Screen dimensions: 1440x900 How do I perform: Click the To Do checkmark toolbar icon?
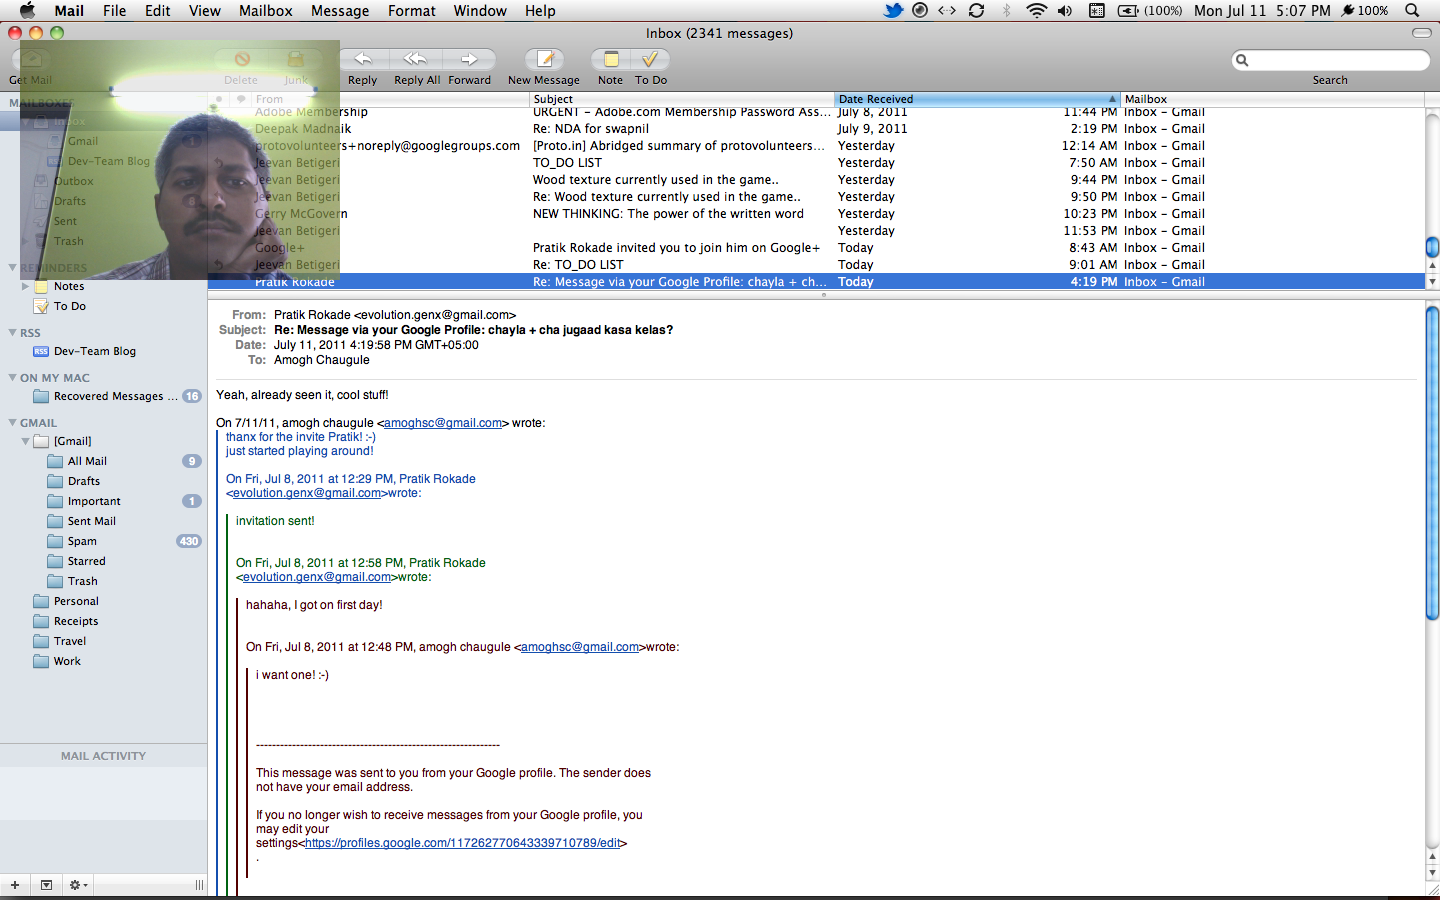pos(650,60)
